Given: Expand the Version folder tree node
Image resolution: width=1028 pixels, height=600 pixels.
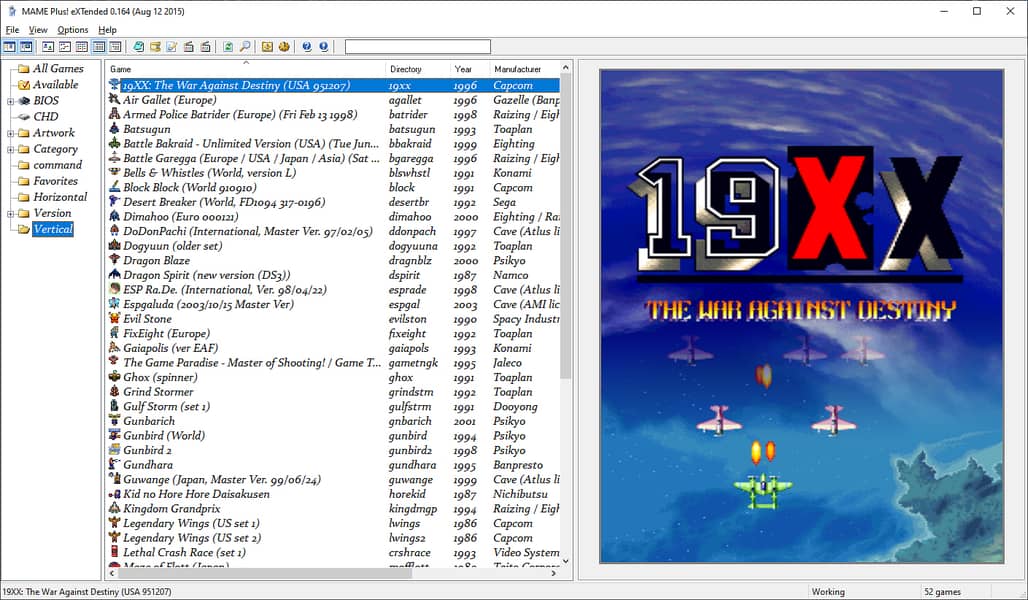Looking at the screenshot, I should point(10,214).
